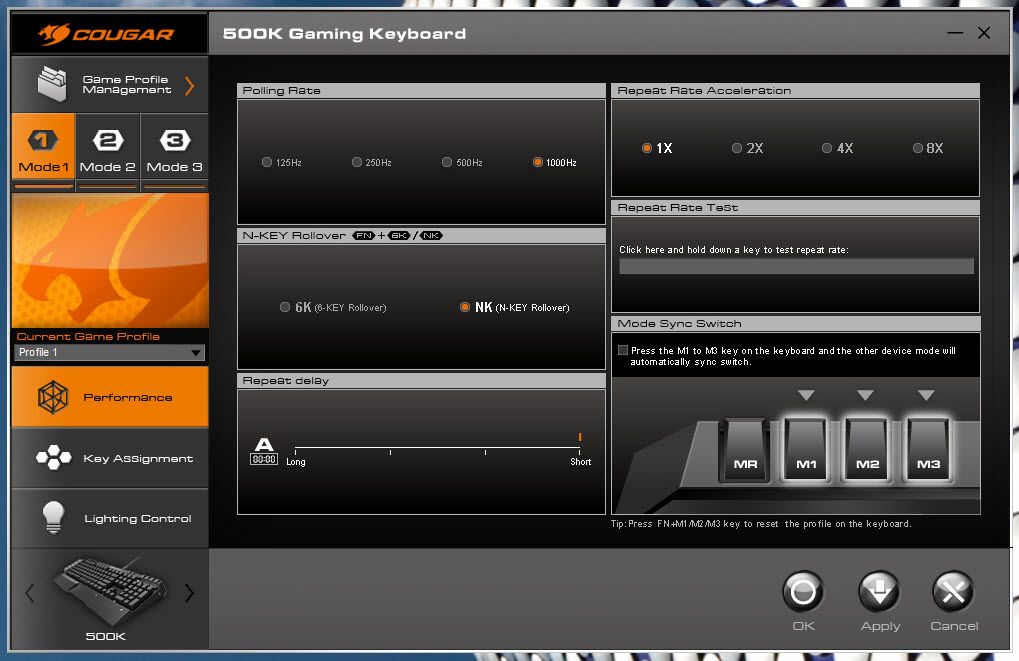This screenshot has width=1019, height=661.
Task: Click the 6K key badge in header
Action: pos(399,235)
